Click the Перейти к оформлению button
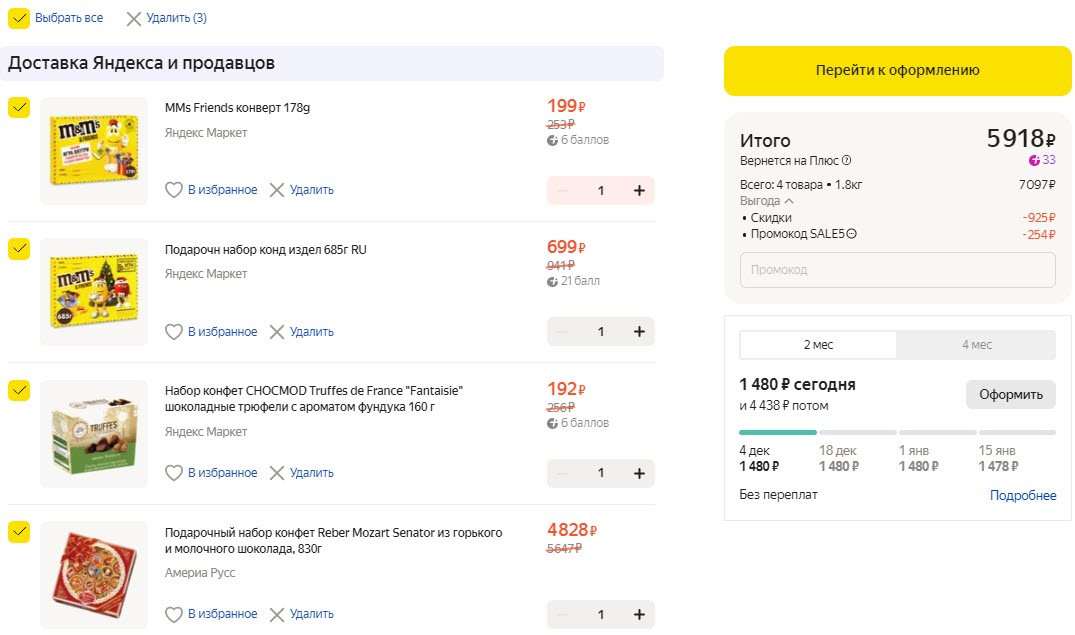This screenshot has height=635, width=1075. tap(897, 71)
